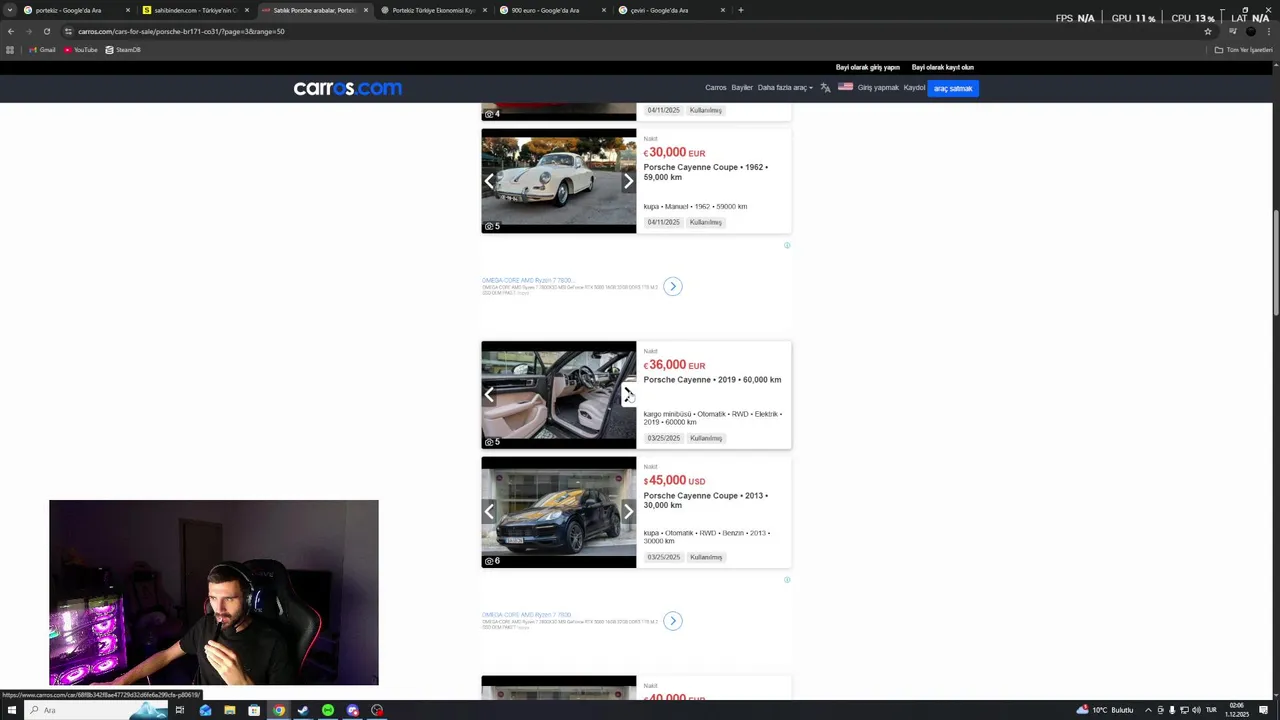Viewport: 1280px width, 720px height.
Task: Click the translate language icon in site header
Action: click(x=825, y=88)
